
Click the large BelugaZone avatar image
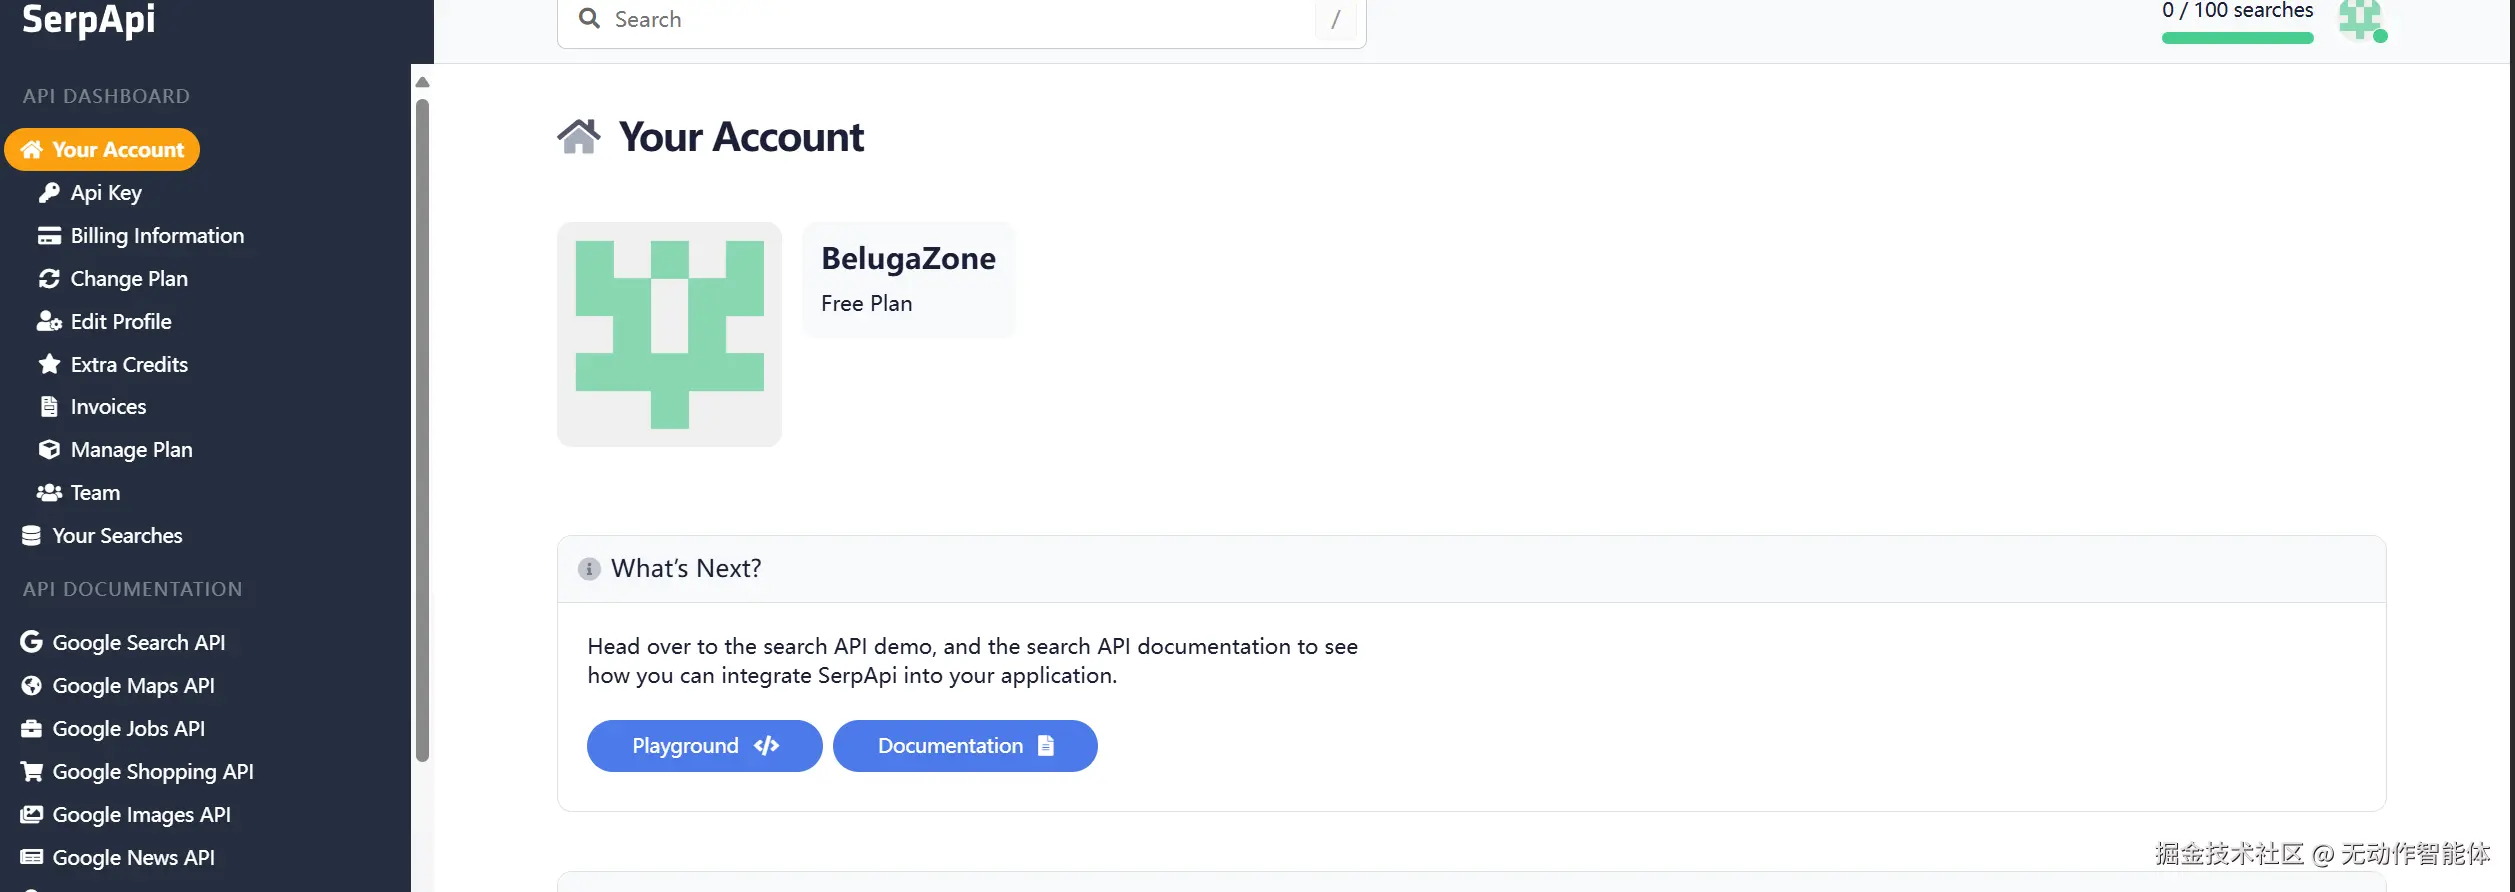tap(669, 334)
